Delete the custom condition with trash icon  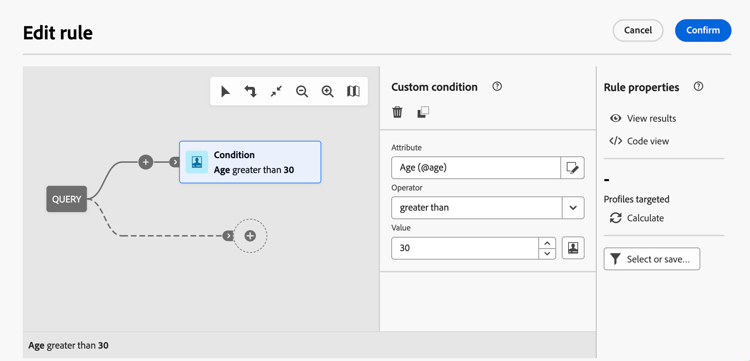click(397, 112)
